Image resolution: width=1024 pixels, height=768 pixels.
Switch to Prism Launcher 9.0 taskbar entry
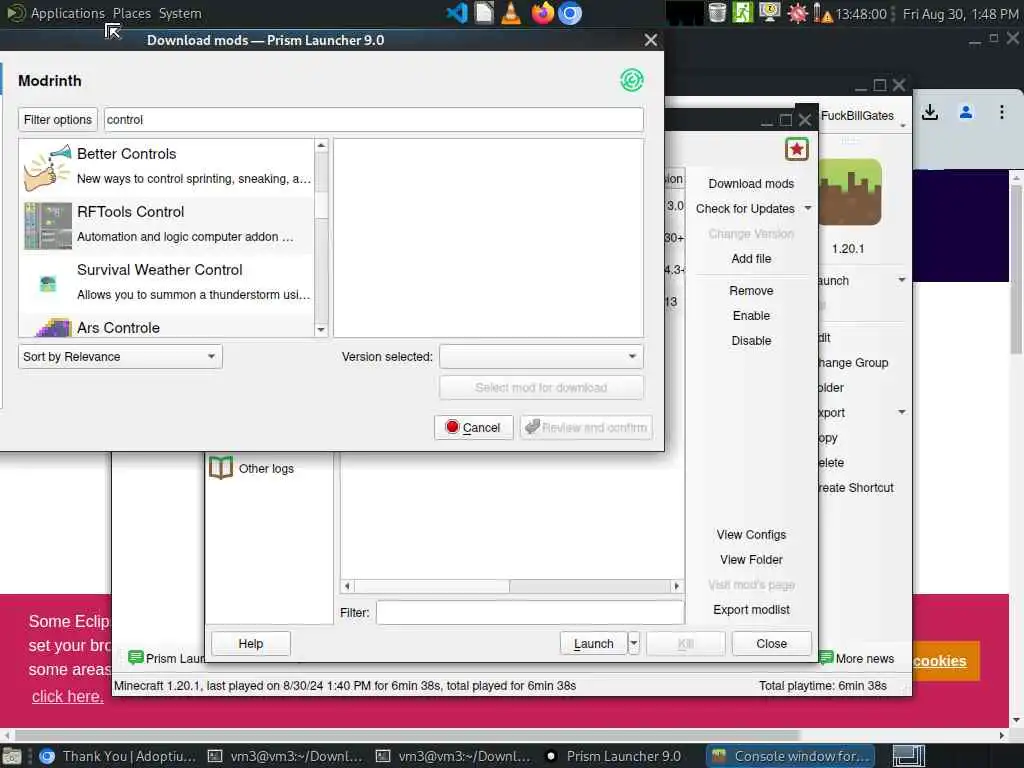pyautogui.click(x=613, y=756)
